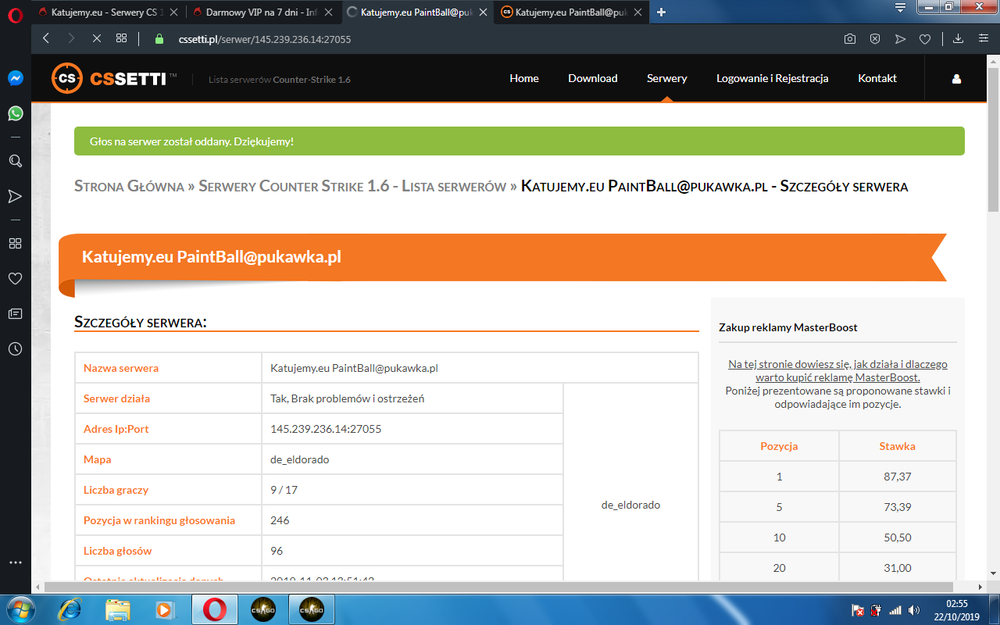Screen dimensions: 1000x625
Task: Open downloads icon in the toolbar
Action: click(x=958, y=39)
